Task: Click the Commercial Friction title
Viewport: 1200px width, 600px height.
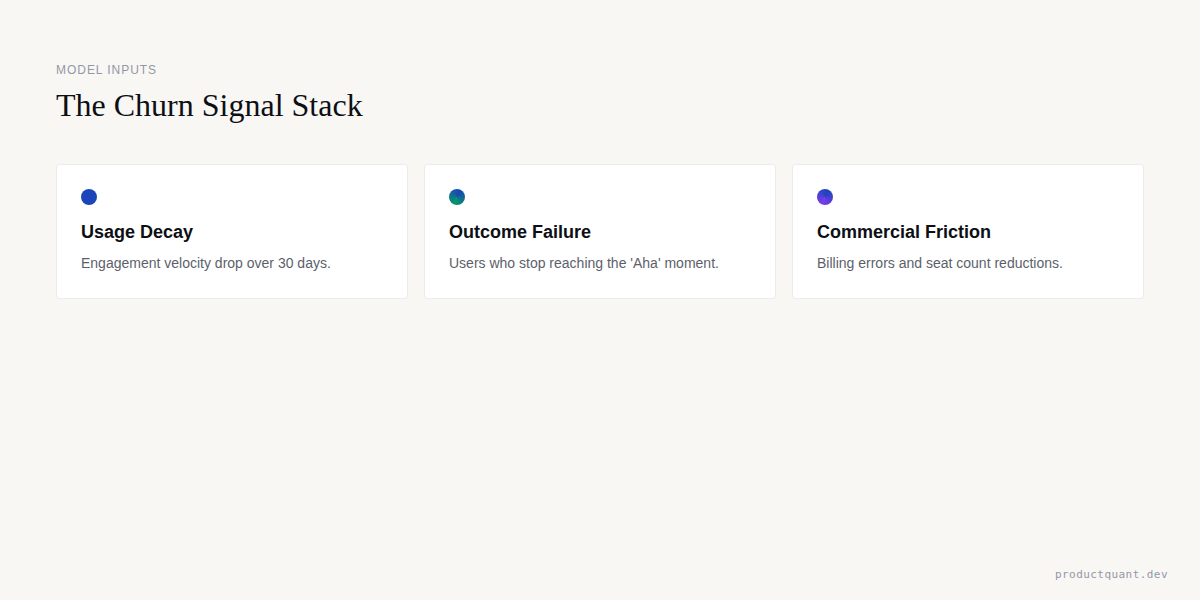Action: (903, 232)
